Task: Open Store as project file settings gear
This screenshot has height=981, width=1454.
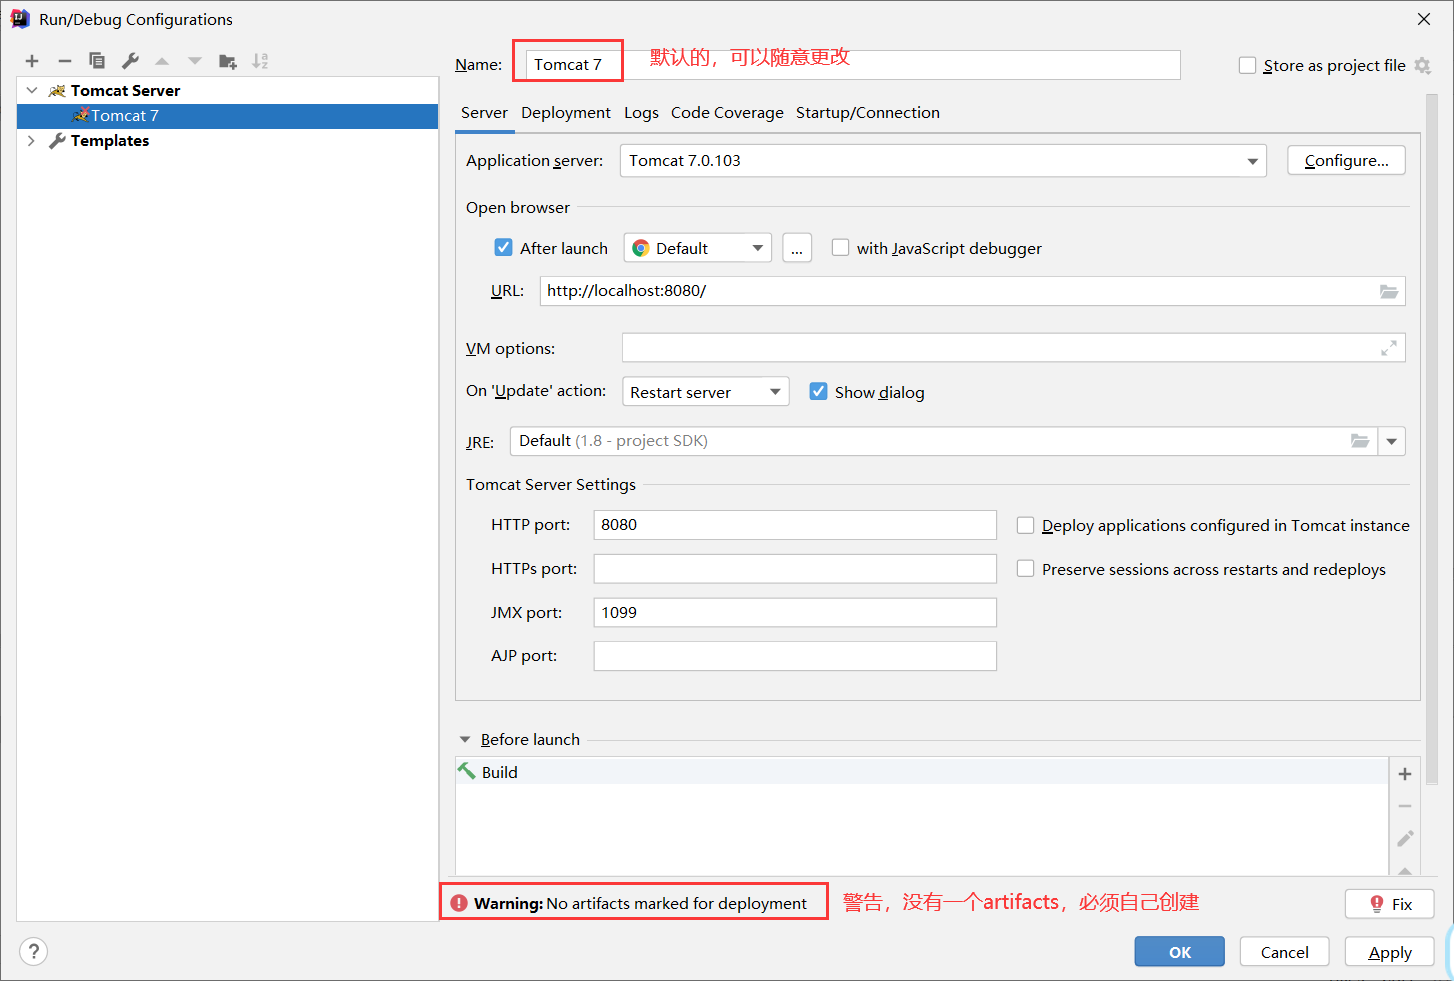Action: 1422,66
